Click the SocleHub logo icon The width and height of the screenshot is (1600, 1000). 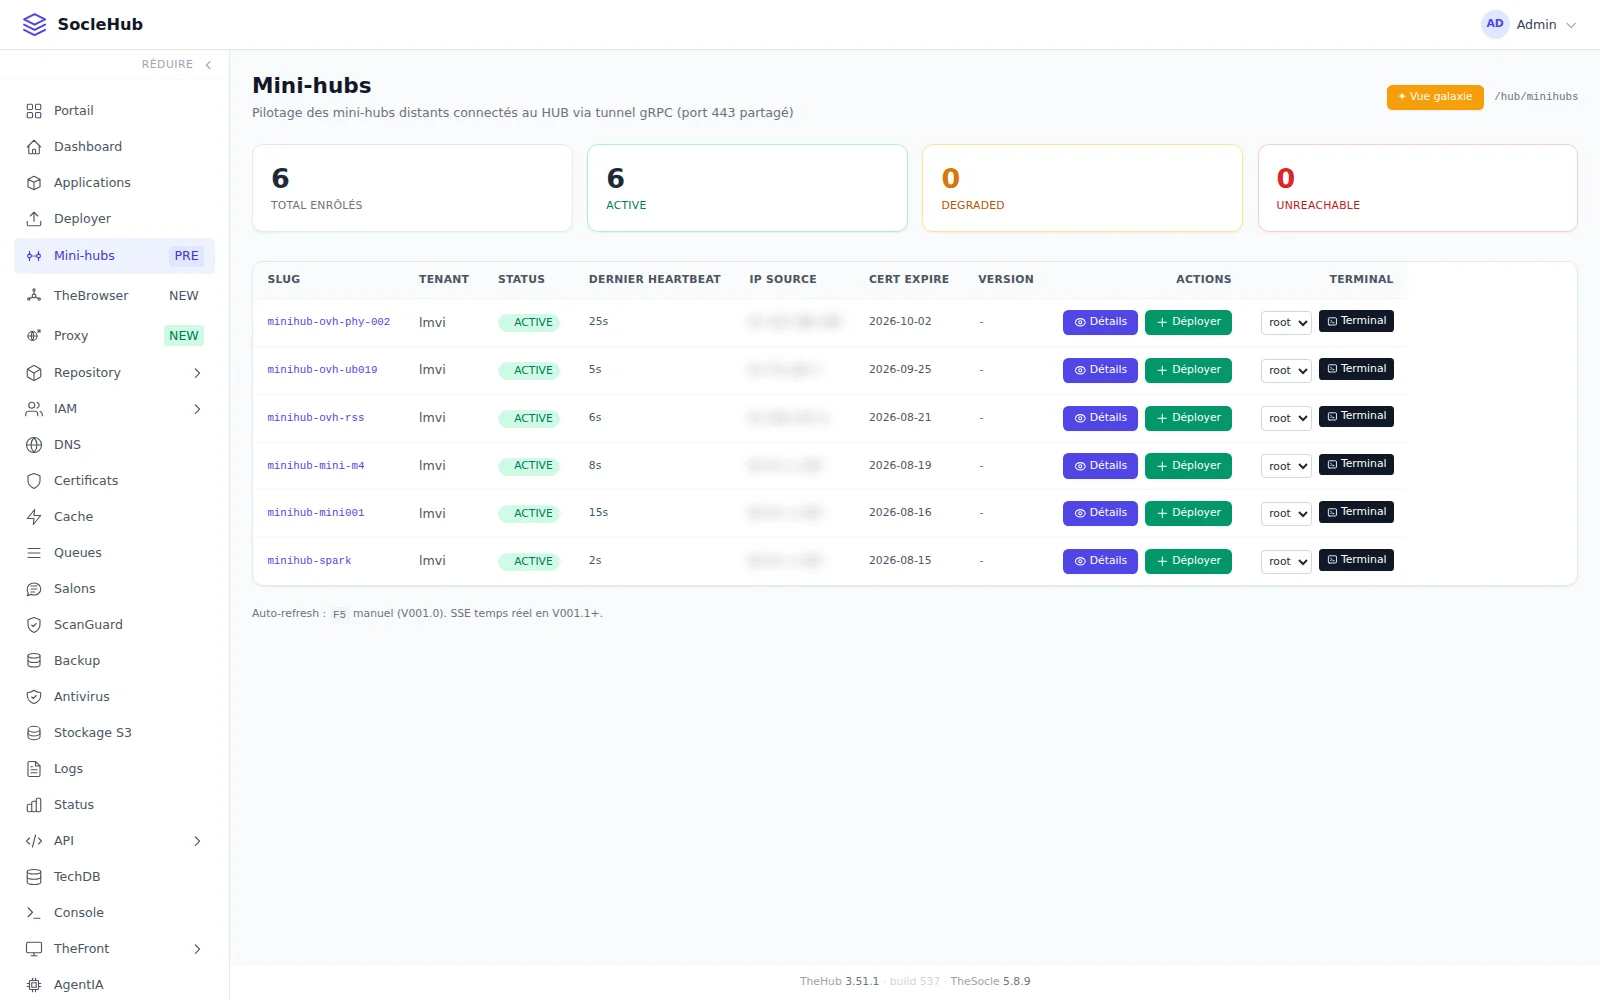(34, 25)
